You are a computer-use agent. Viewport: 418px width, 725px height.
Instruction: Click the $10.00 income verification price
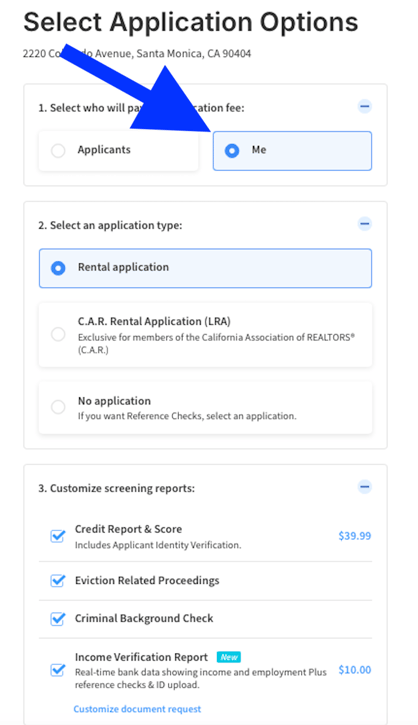pyautogui.click(x=355, y=670)
